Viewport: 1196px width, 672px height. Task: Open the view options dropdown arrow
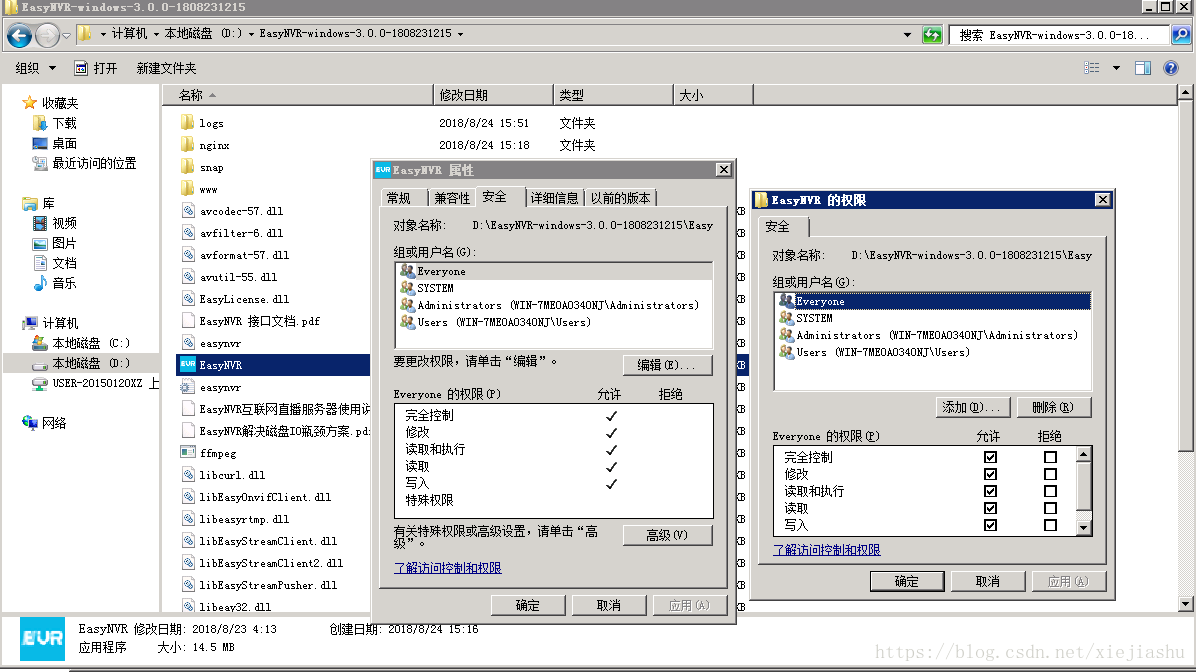coord(1116,68)
